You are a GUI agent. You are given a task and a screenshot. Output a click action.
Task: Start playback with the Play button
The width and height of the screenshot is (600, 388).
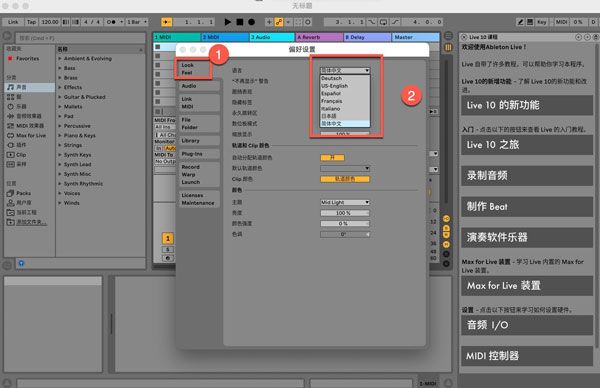coord(227,22)
